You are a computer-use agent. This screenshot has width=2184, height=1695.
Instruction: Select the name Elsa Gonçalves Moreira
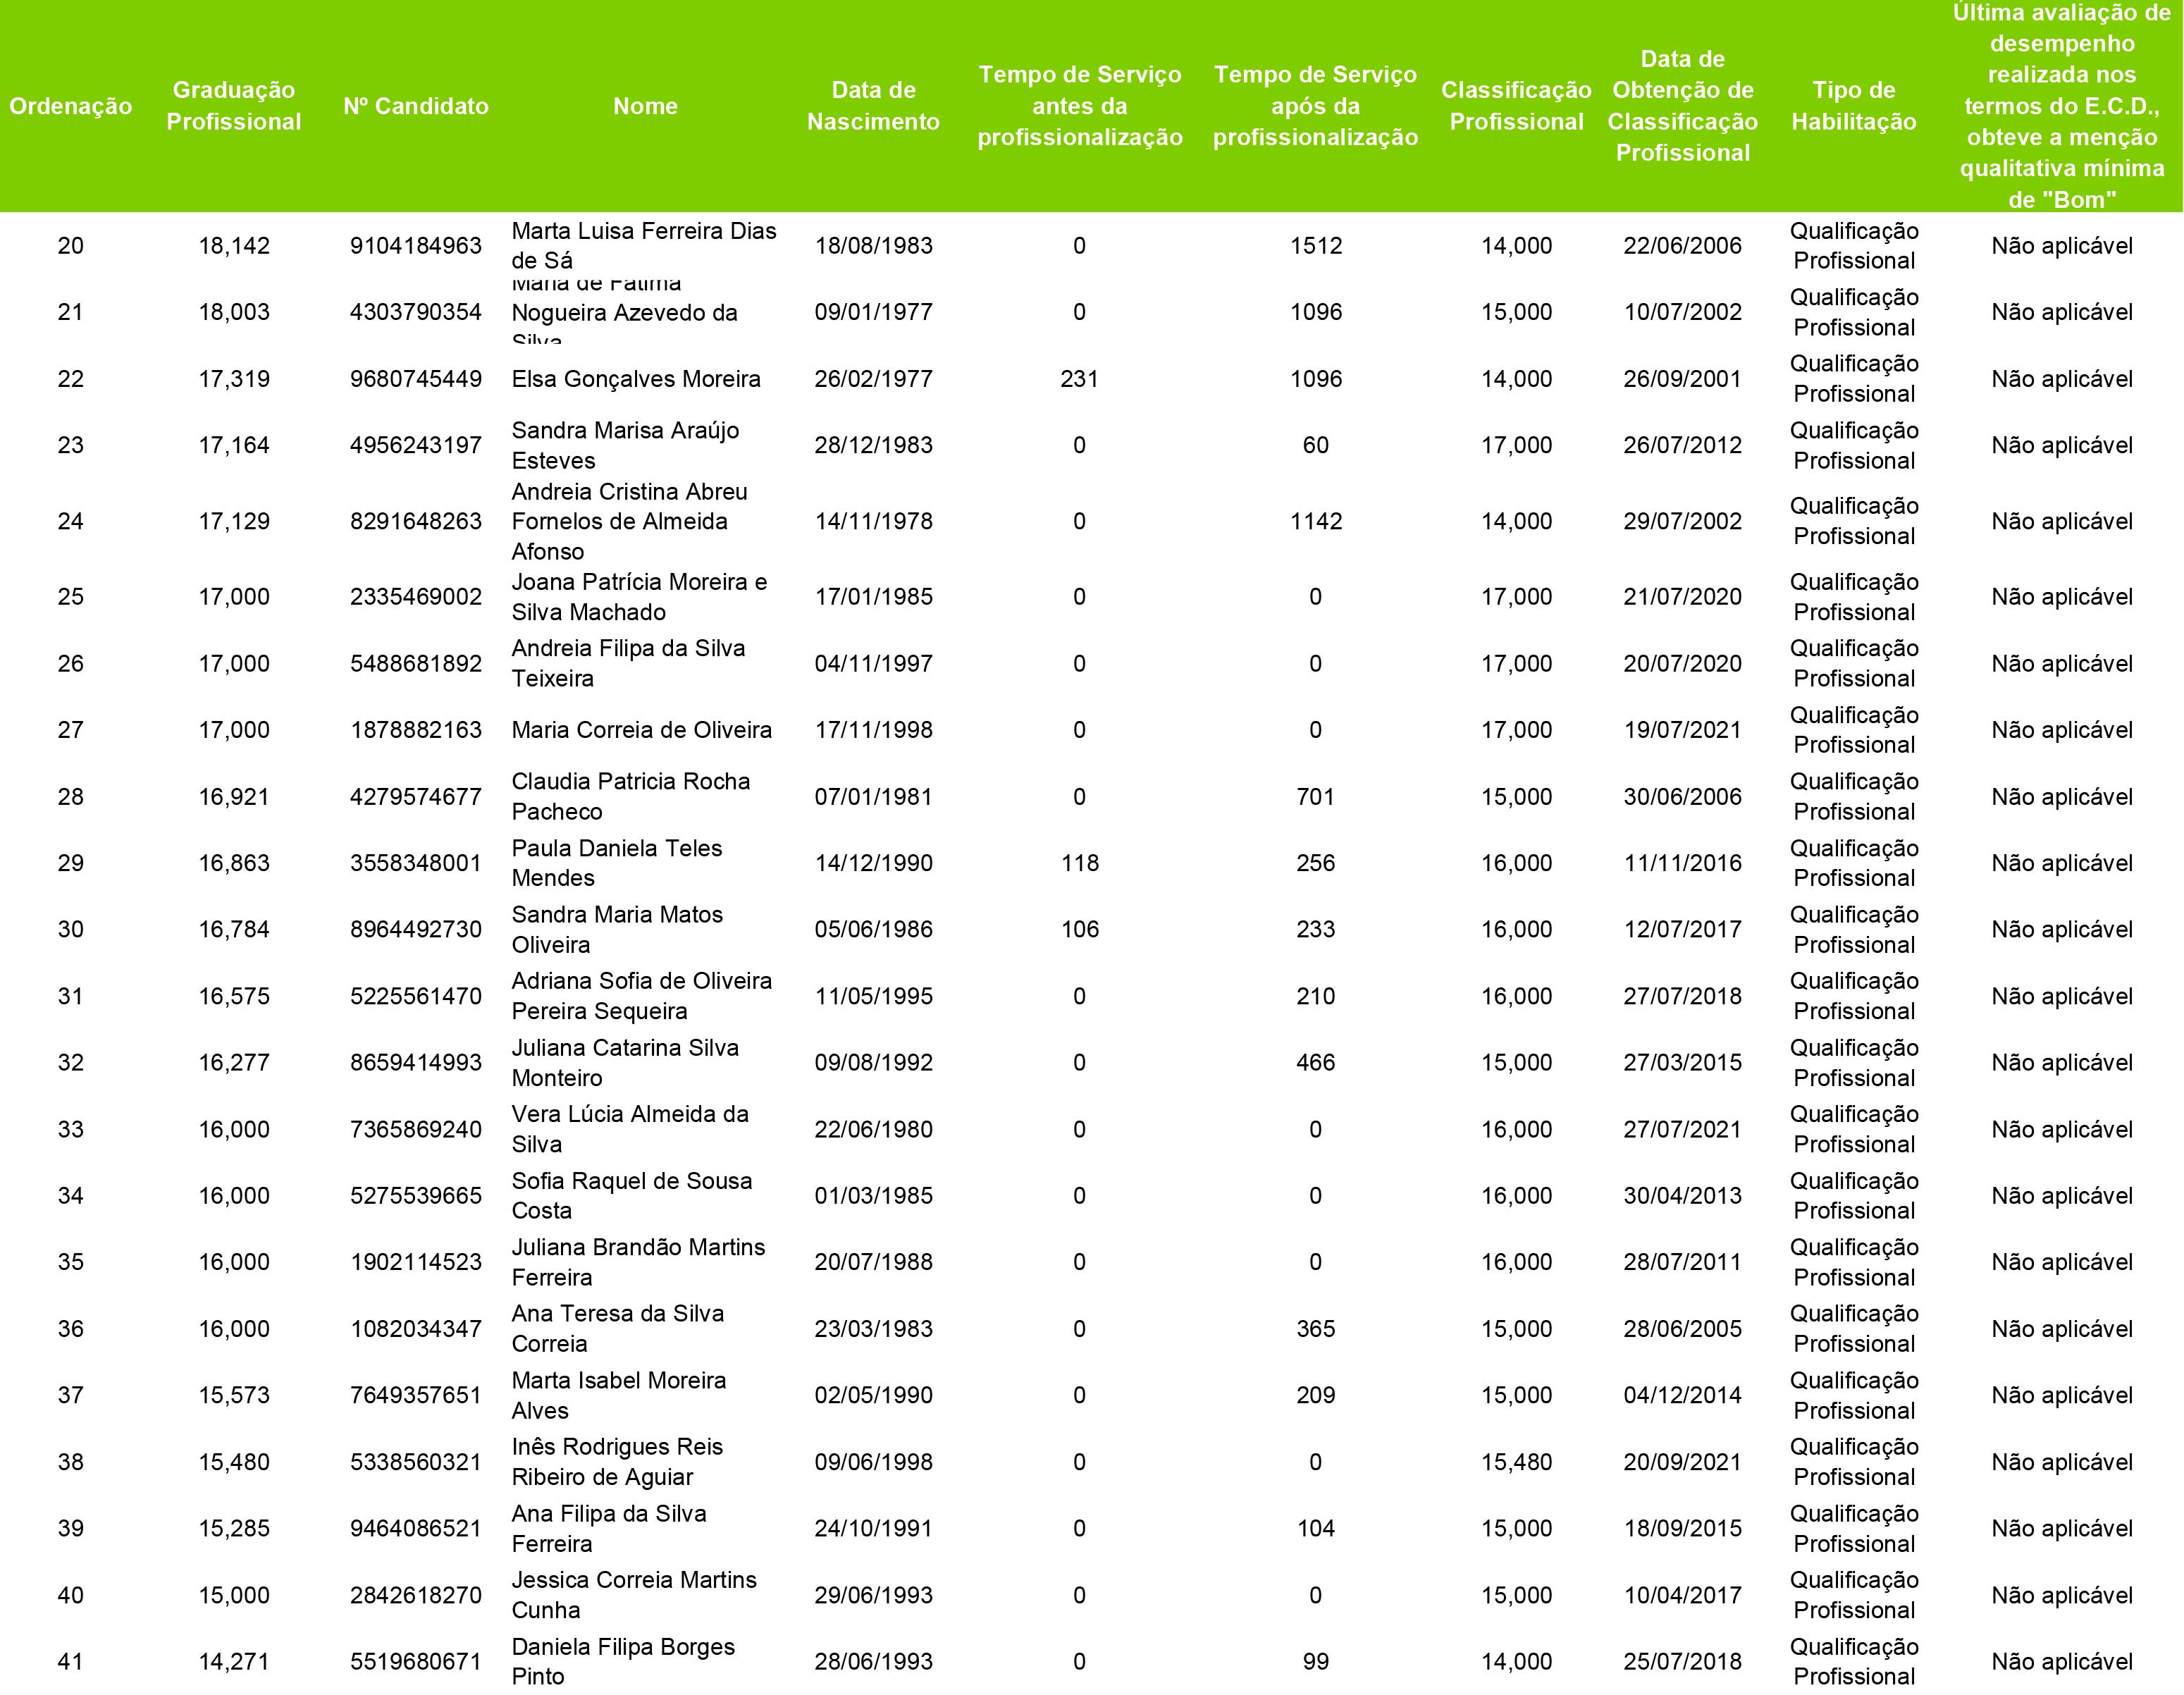tap(636, 379)
